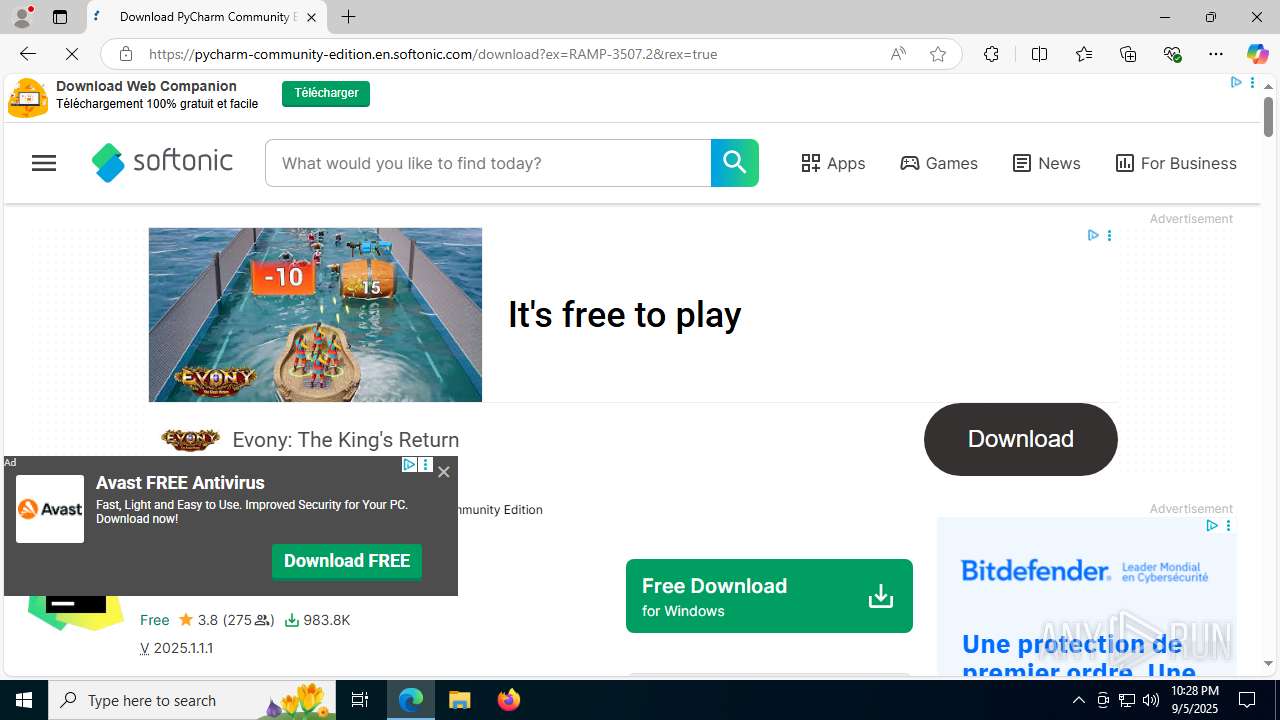
Task: Click AdChoices icon on top banner ad
Action: (x=1235, y=83)
